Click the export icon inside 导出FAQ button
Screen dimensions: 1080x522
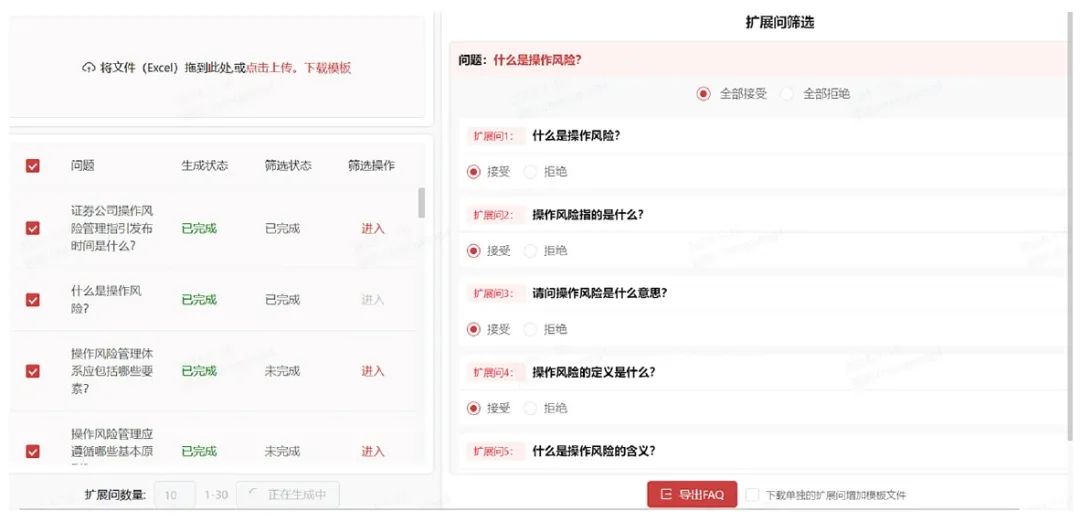point(665,494)
